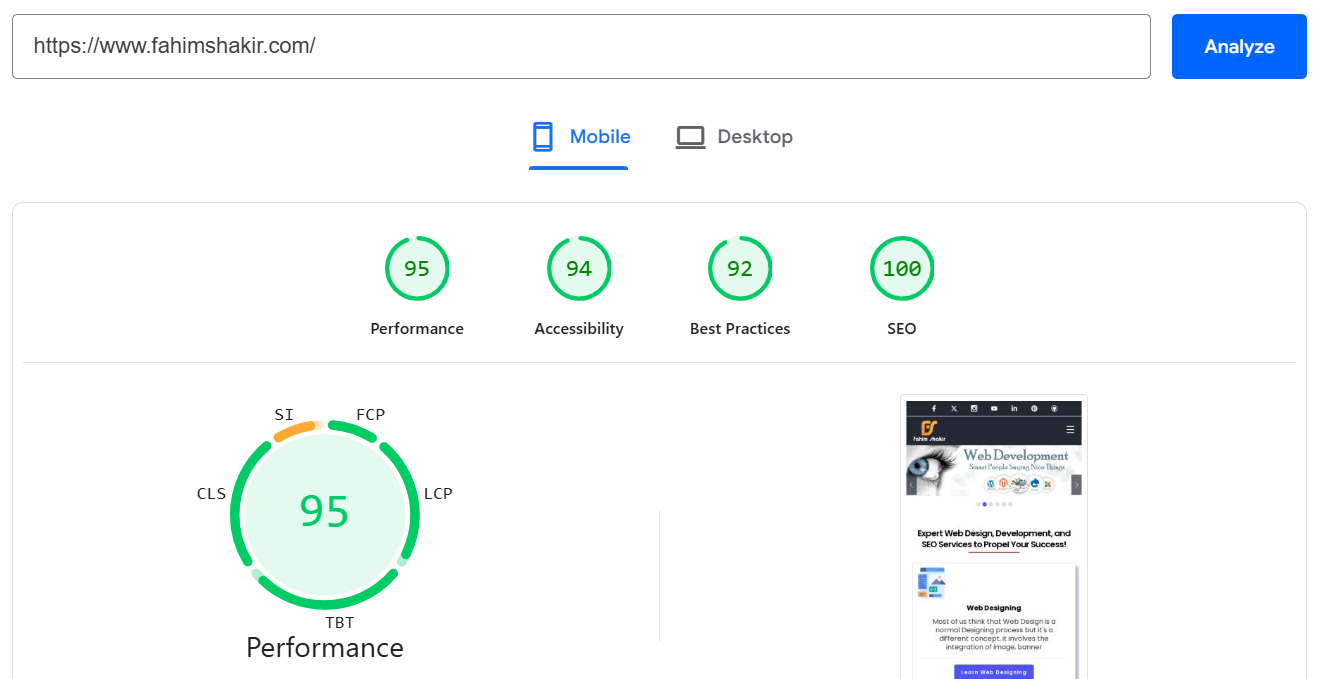Click the Fahim Shakir logo in preview
This screenshot has width=1320, height=679.
928,429
